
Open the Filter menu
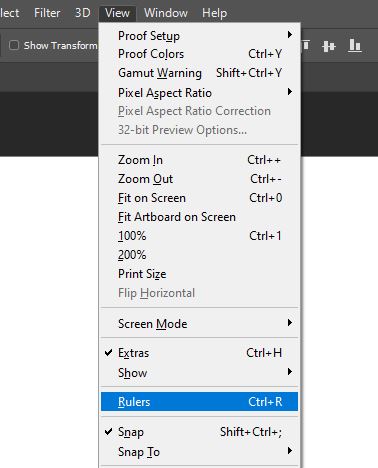point(47,13)
